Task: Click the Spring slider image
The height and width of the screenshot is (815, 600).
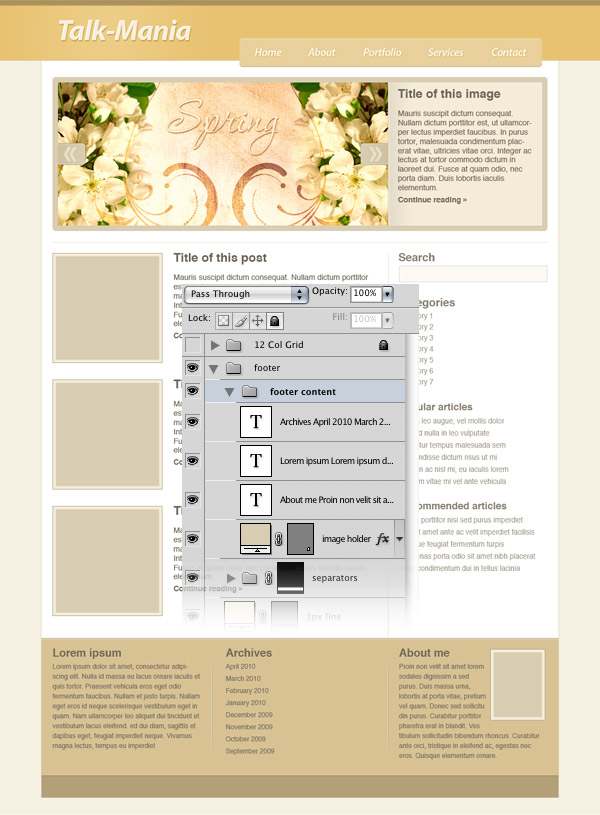Action: tap(223, 154)
